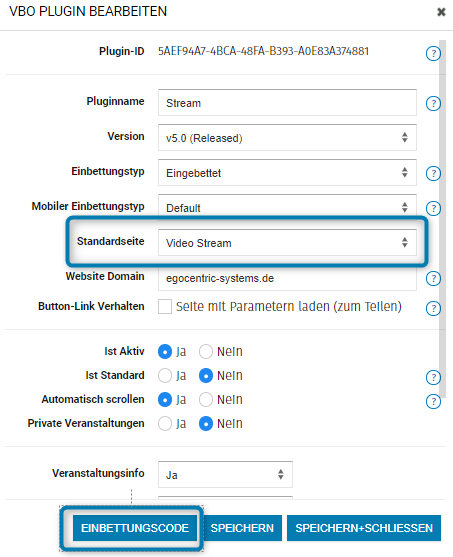Screen dimensions: 453x557
Task: Open help icon for Plugin-ID
Action: [x=433, y=54]
